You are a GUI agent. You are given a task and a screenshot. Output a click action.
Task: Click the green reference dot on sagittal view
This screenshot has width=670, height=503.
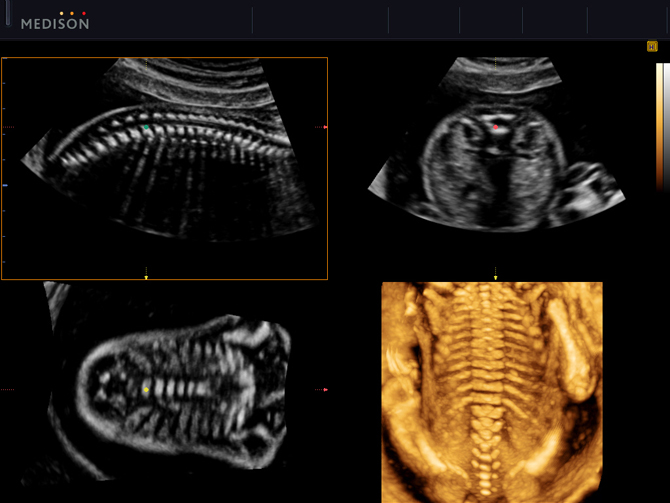(147, 127)
